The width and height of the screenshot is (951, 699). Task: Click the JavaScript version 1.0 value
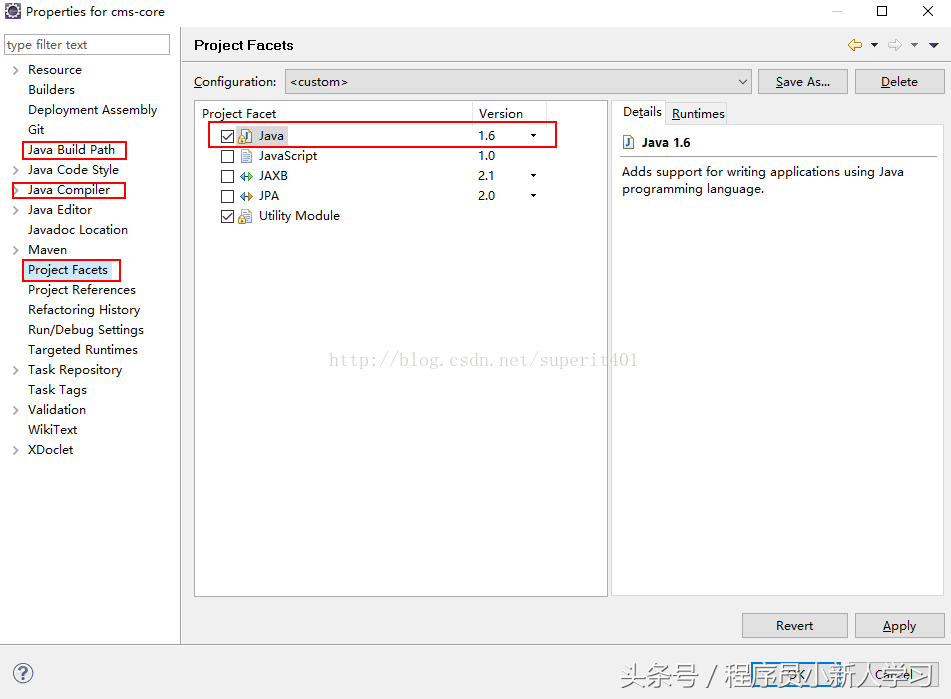click(x=486, y=156)
